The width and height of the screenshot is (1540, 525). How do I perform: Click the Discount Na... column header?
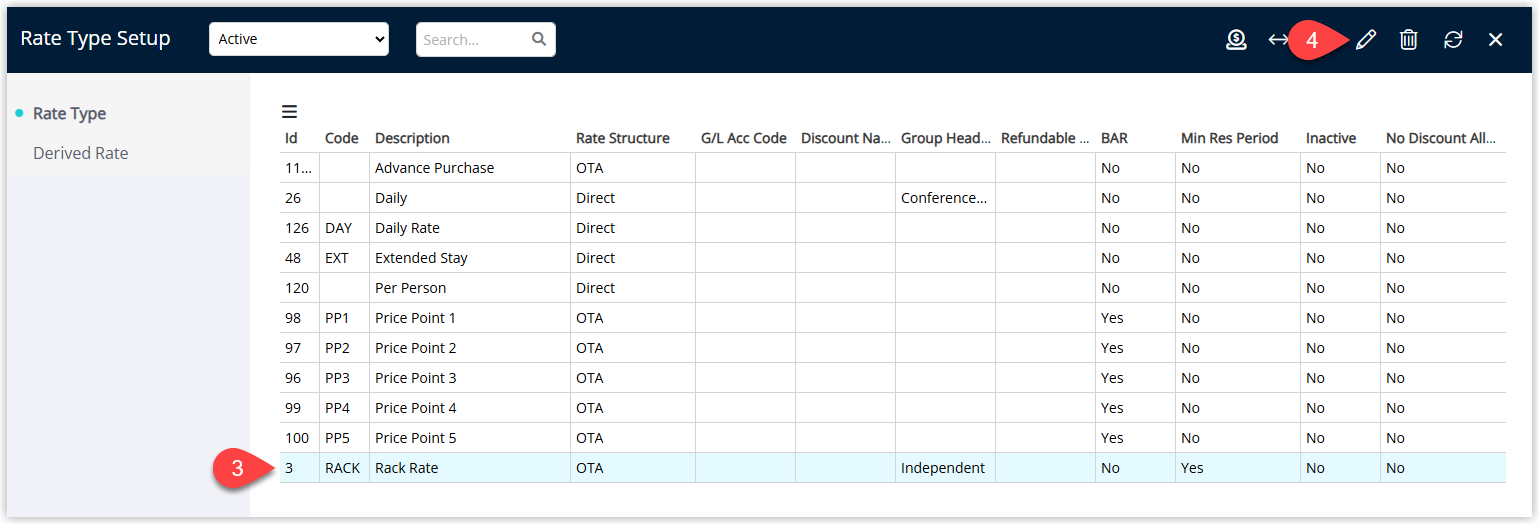845,138
